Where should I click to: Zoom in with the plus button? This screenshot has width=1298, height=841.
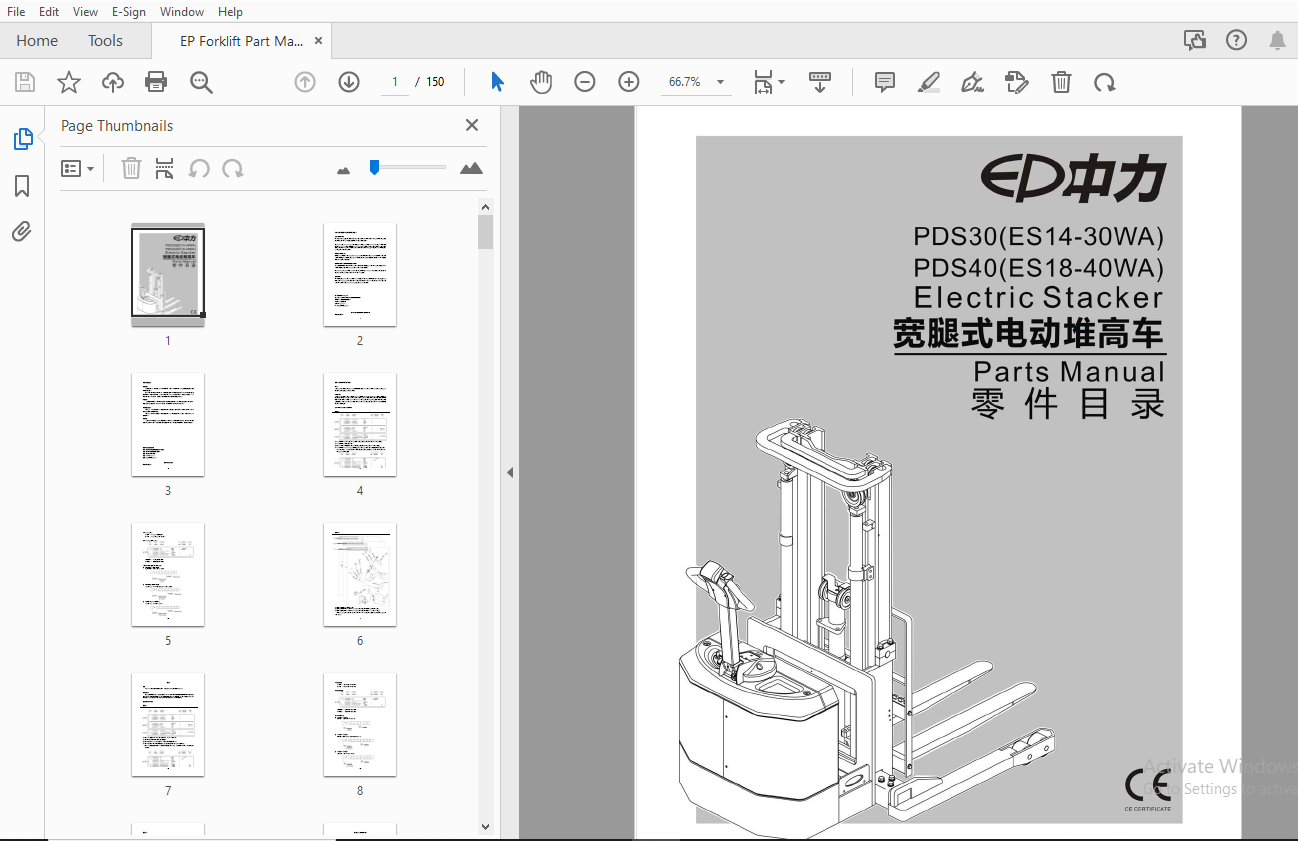coord(629,82)
